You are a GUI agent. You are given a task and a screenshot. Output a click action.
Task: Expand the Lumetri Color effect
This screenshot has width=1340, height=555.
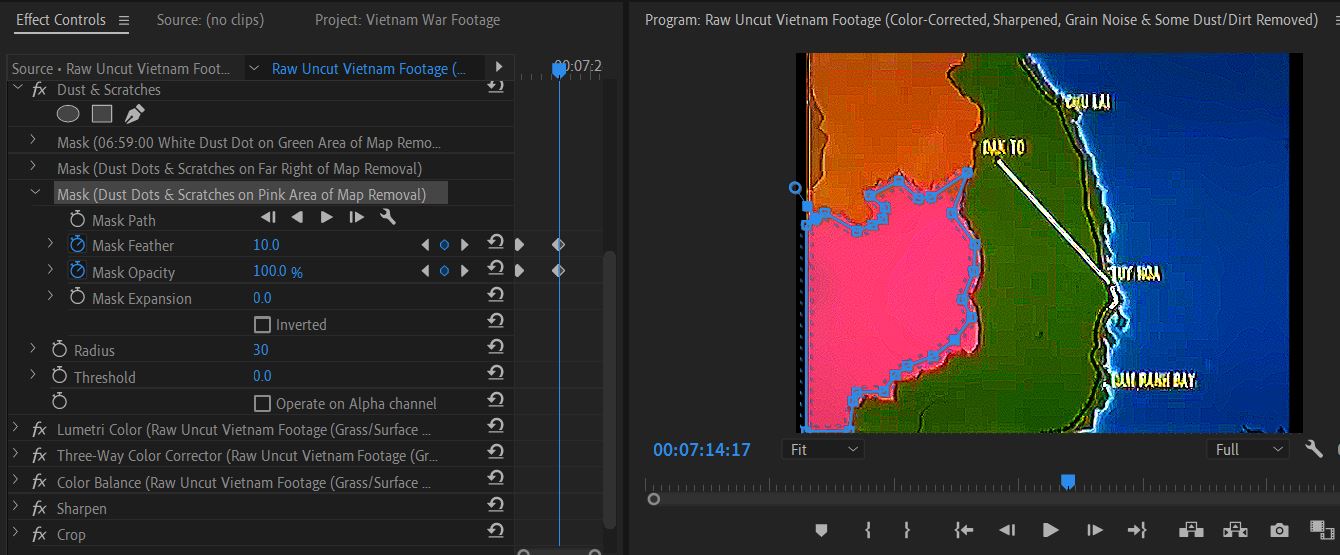pyautogui.click(x=15, y=428)
